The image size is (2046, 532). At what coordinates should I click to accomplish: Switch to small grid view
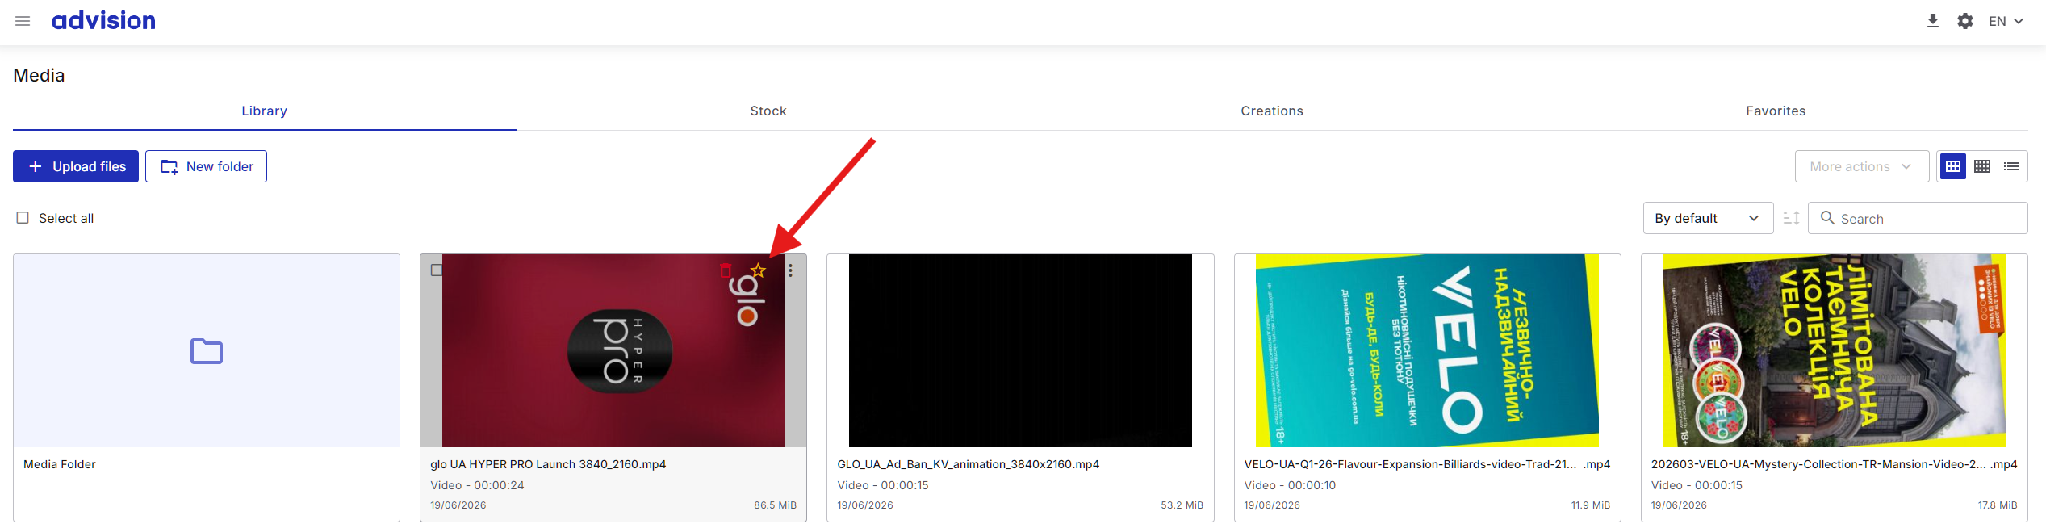(1982, 166)
